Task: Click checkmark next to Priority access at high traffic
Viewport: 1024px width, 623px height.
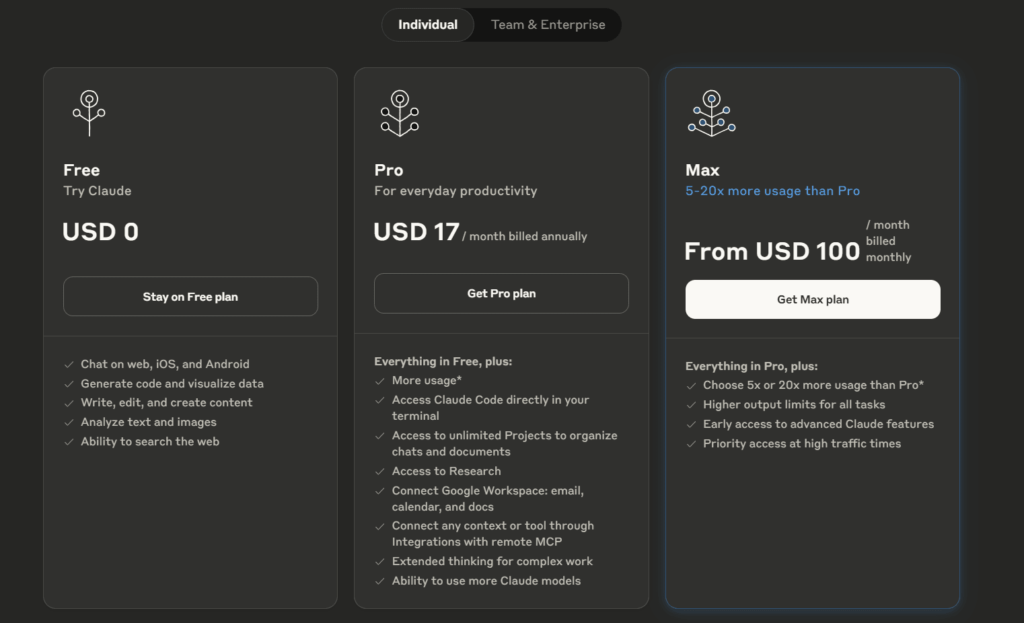Action: 691,444
